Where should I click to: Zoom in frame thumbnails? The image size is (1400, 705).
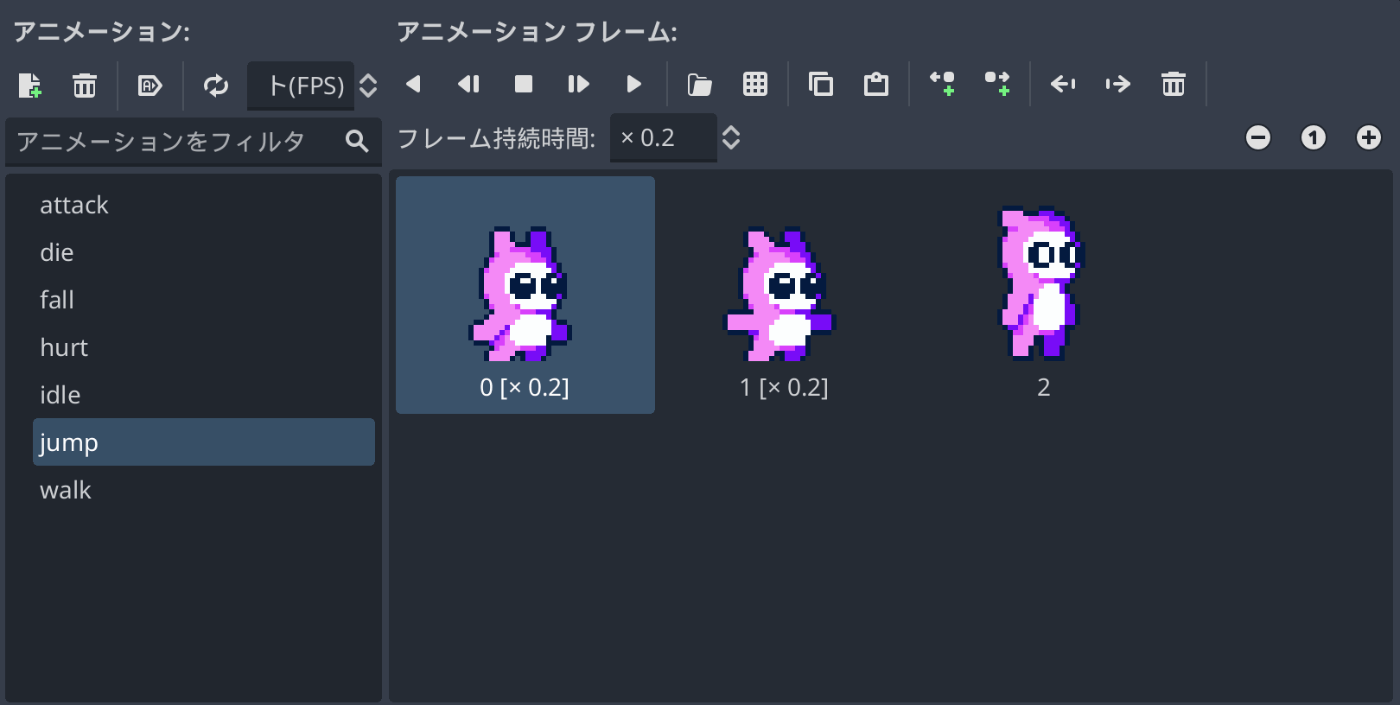point(1368,138)
